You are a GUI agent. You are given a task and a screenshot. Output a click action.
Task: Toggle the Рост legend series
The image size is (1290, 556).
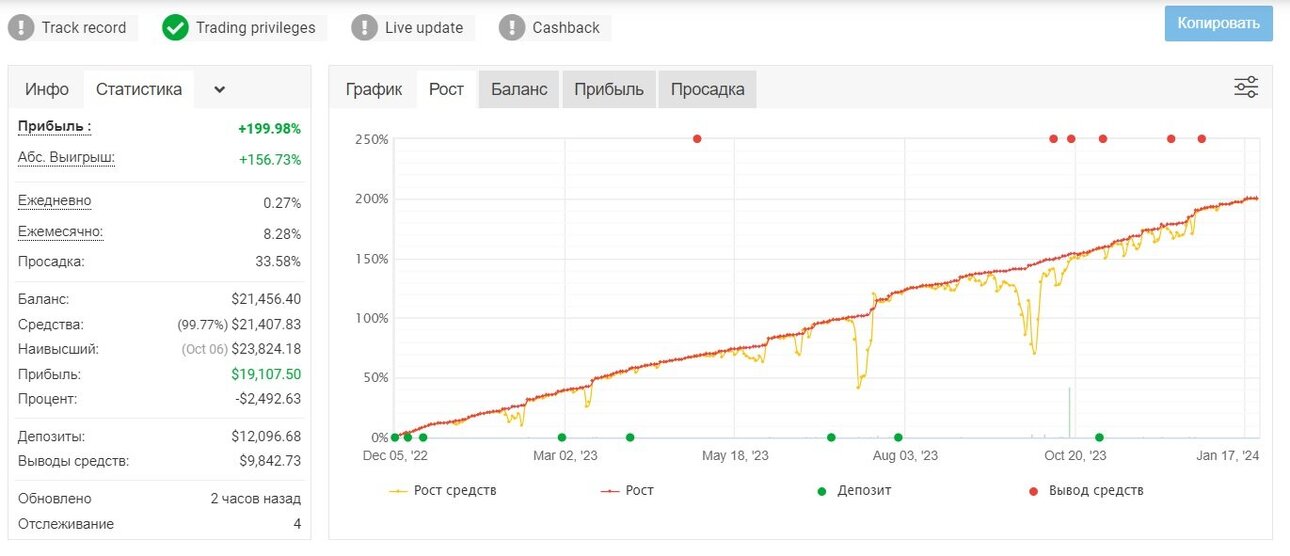(x=627, y=491)
